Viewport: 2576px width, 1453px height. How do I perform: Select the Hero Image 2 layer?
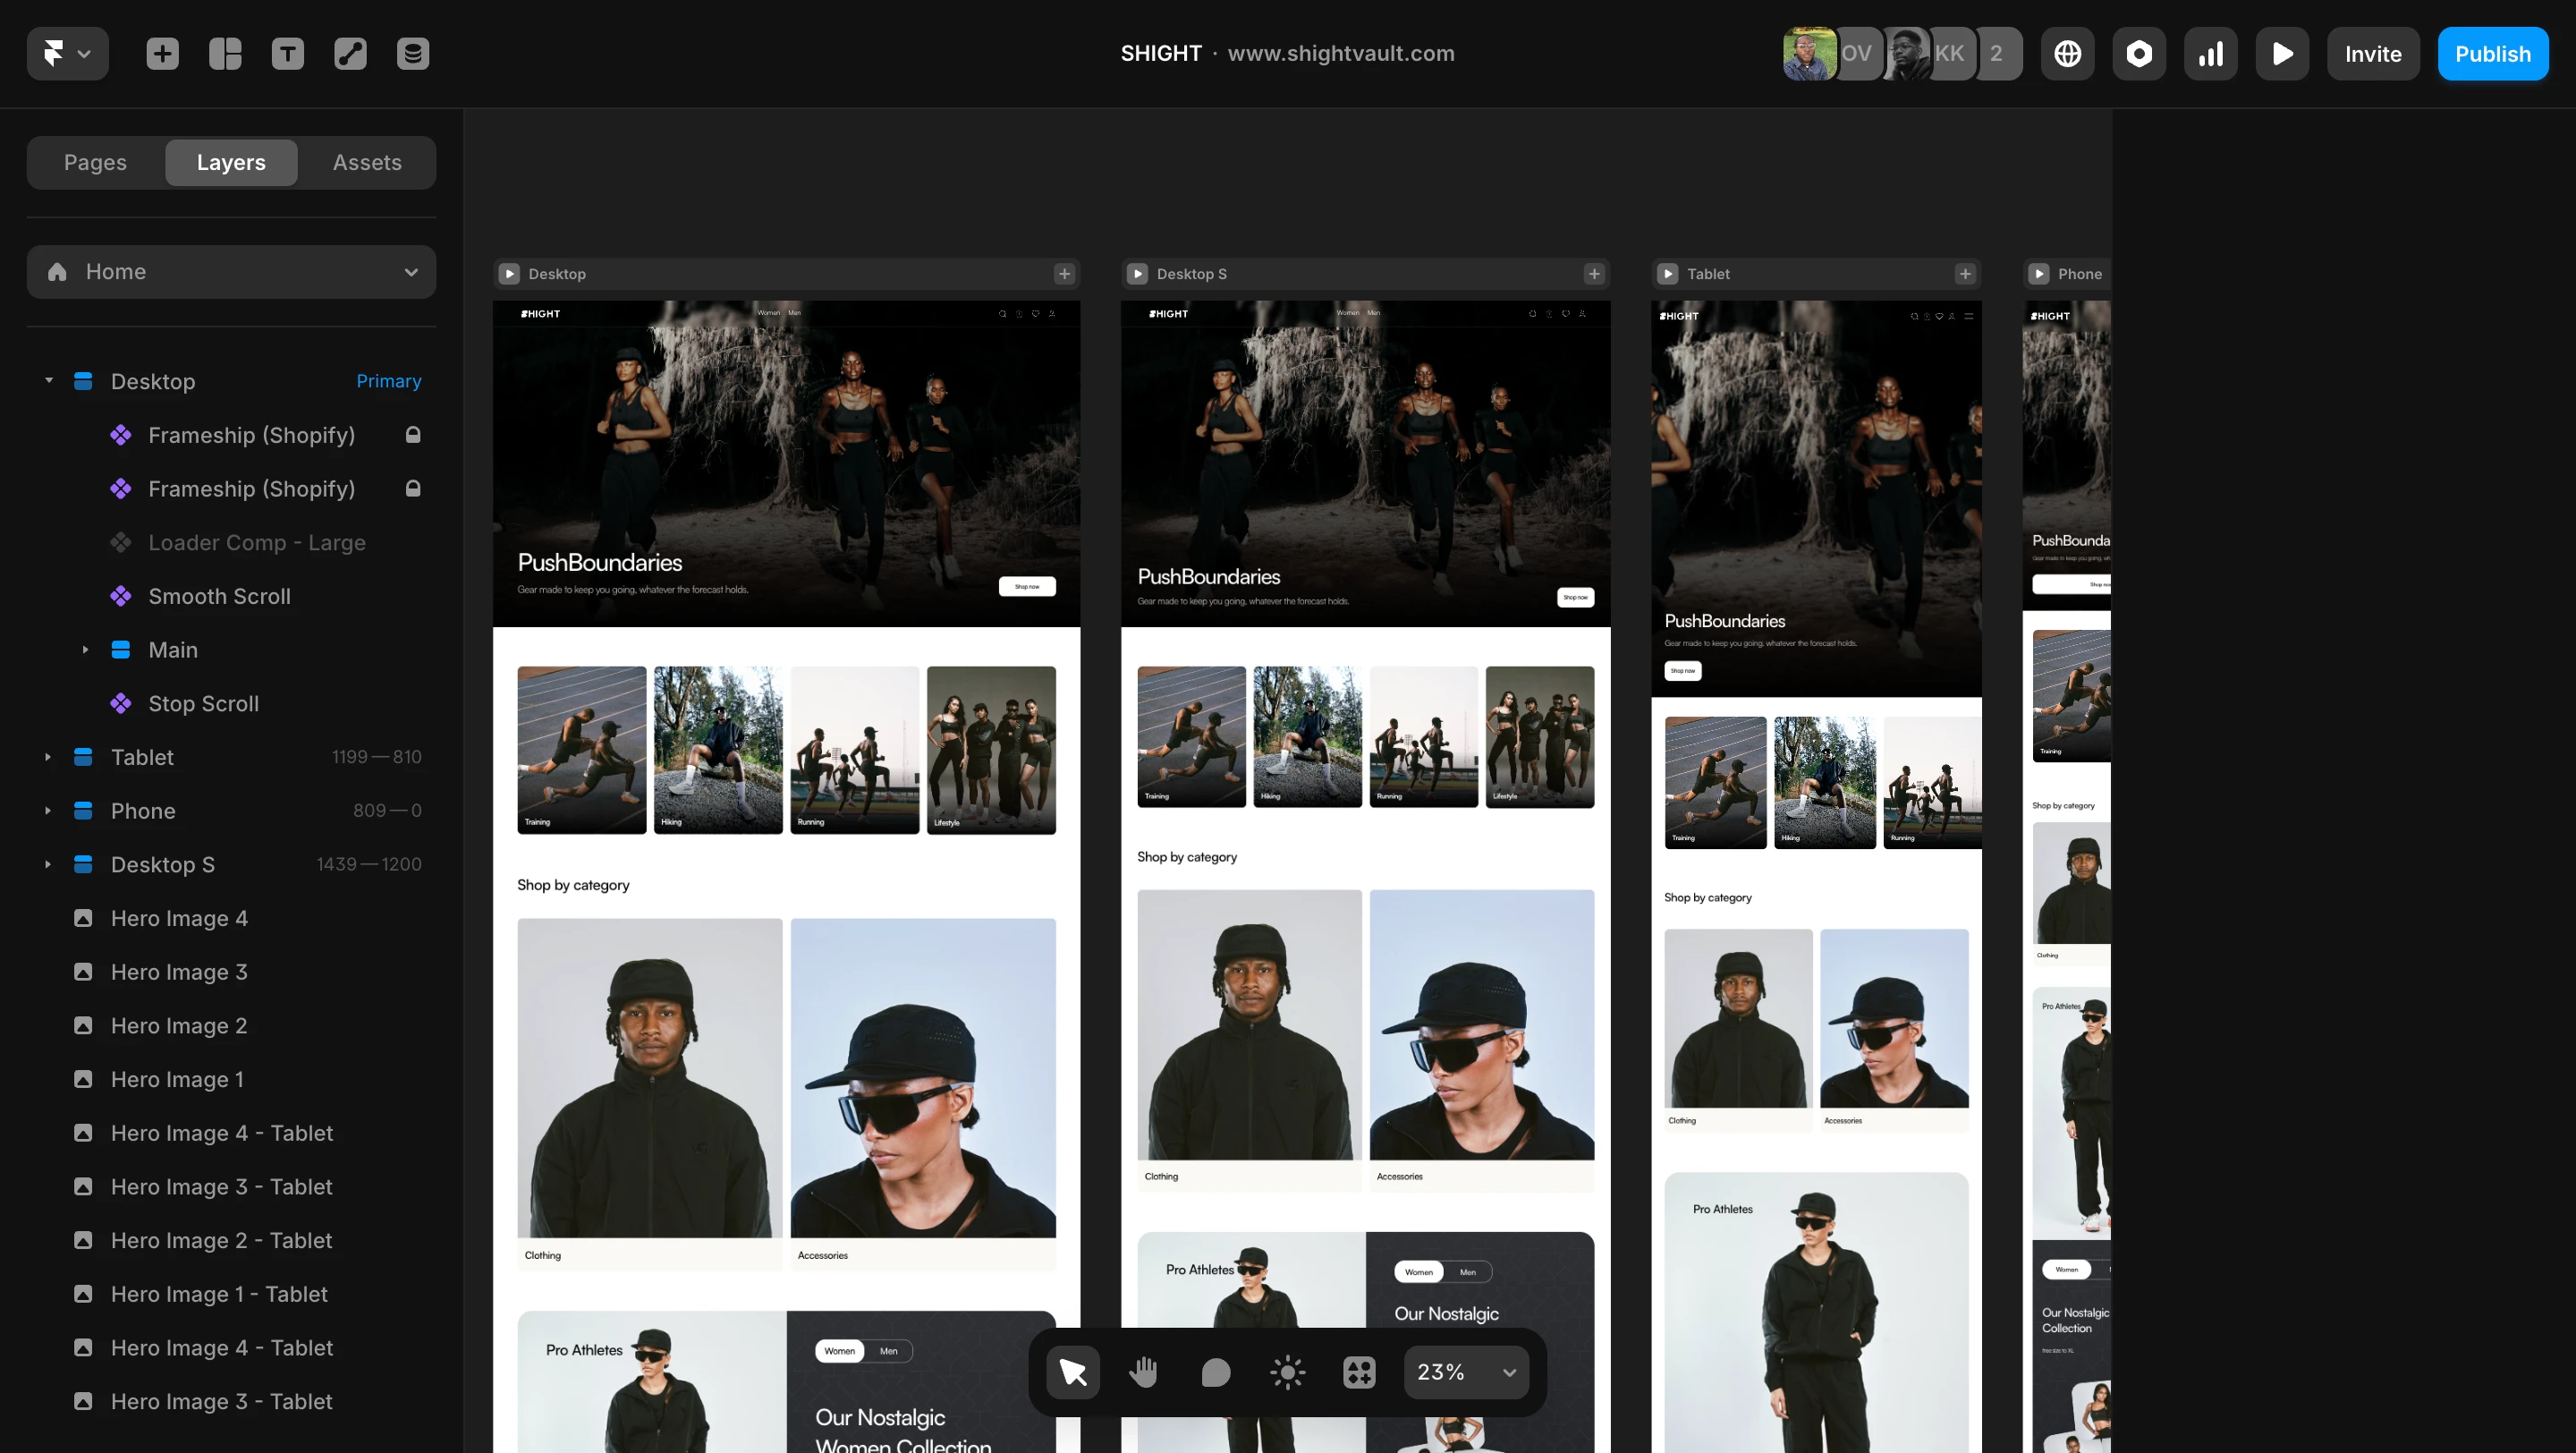231,1026
